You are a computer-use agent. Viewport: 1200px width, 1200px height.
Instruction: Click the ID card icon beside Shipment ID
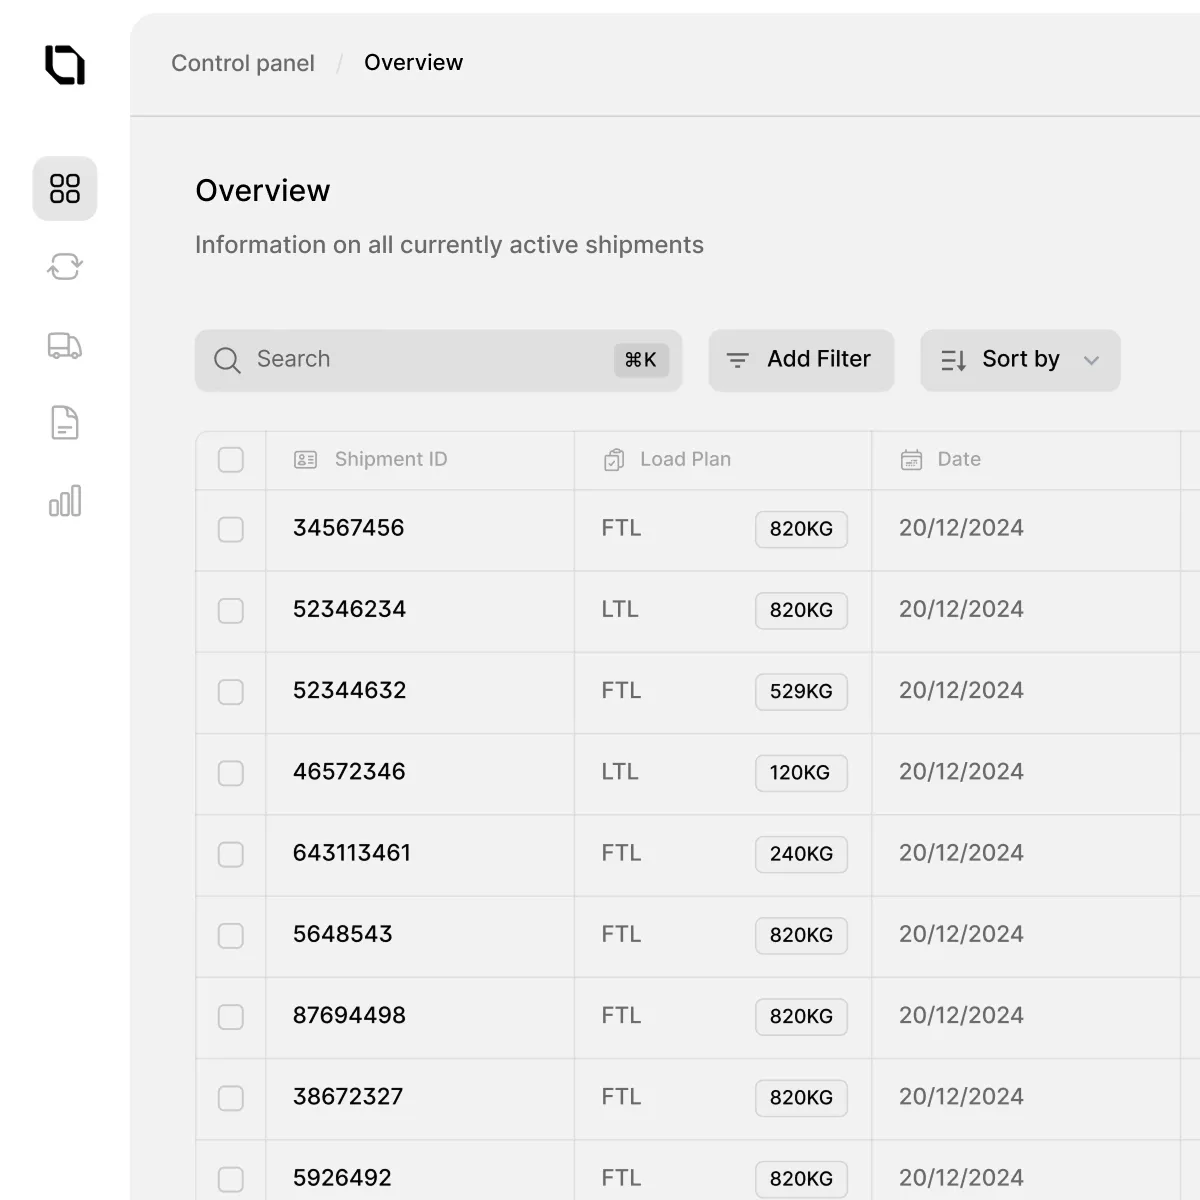(303, 459)
